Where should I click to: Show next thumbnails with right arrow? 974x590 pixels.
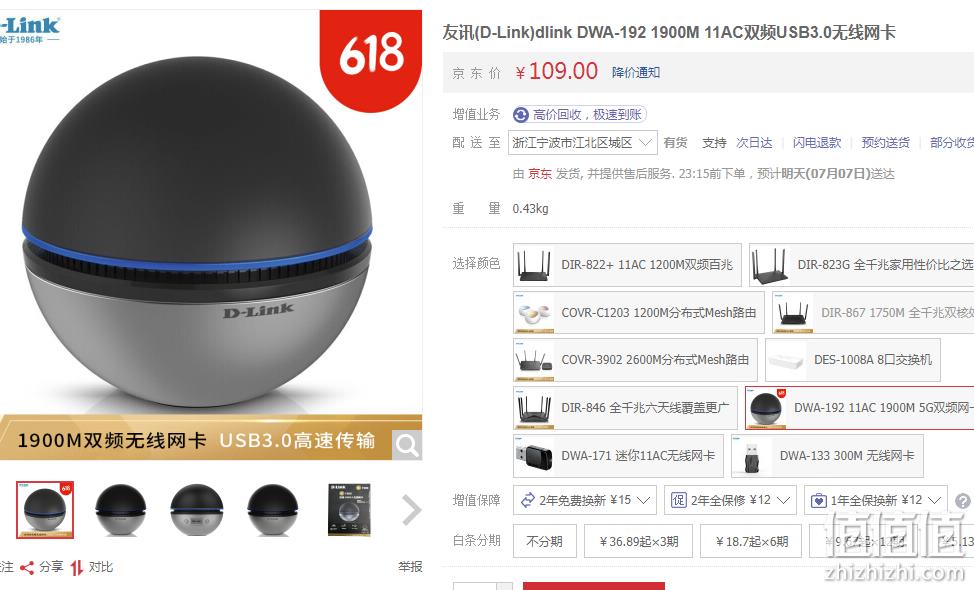pos(411,510)
